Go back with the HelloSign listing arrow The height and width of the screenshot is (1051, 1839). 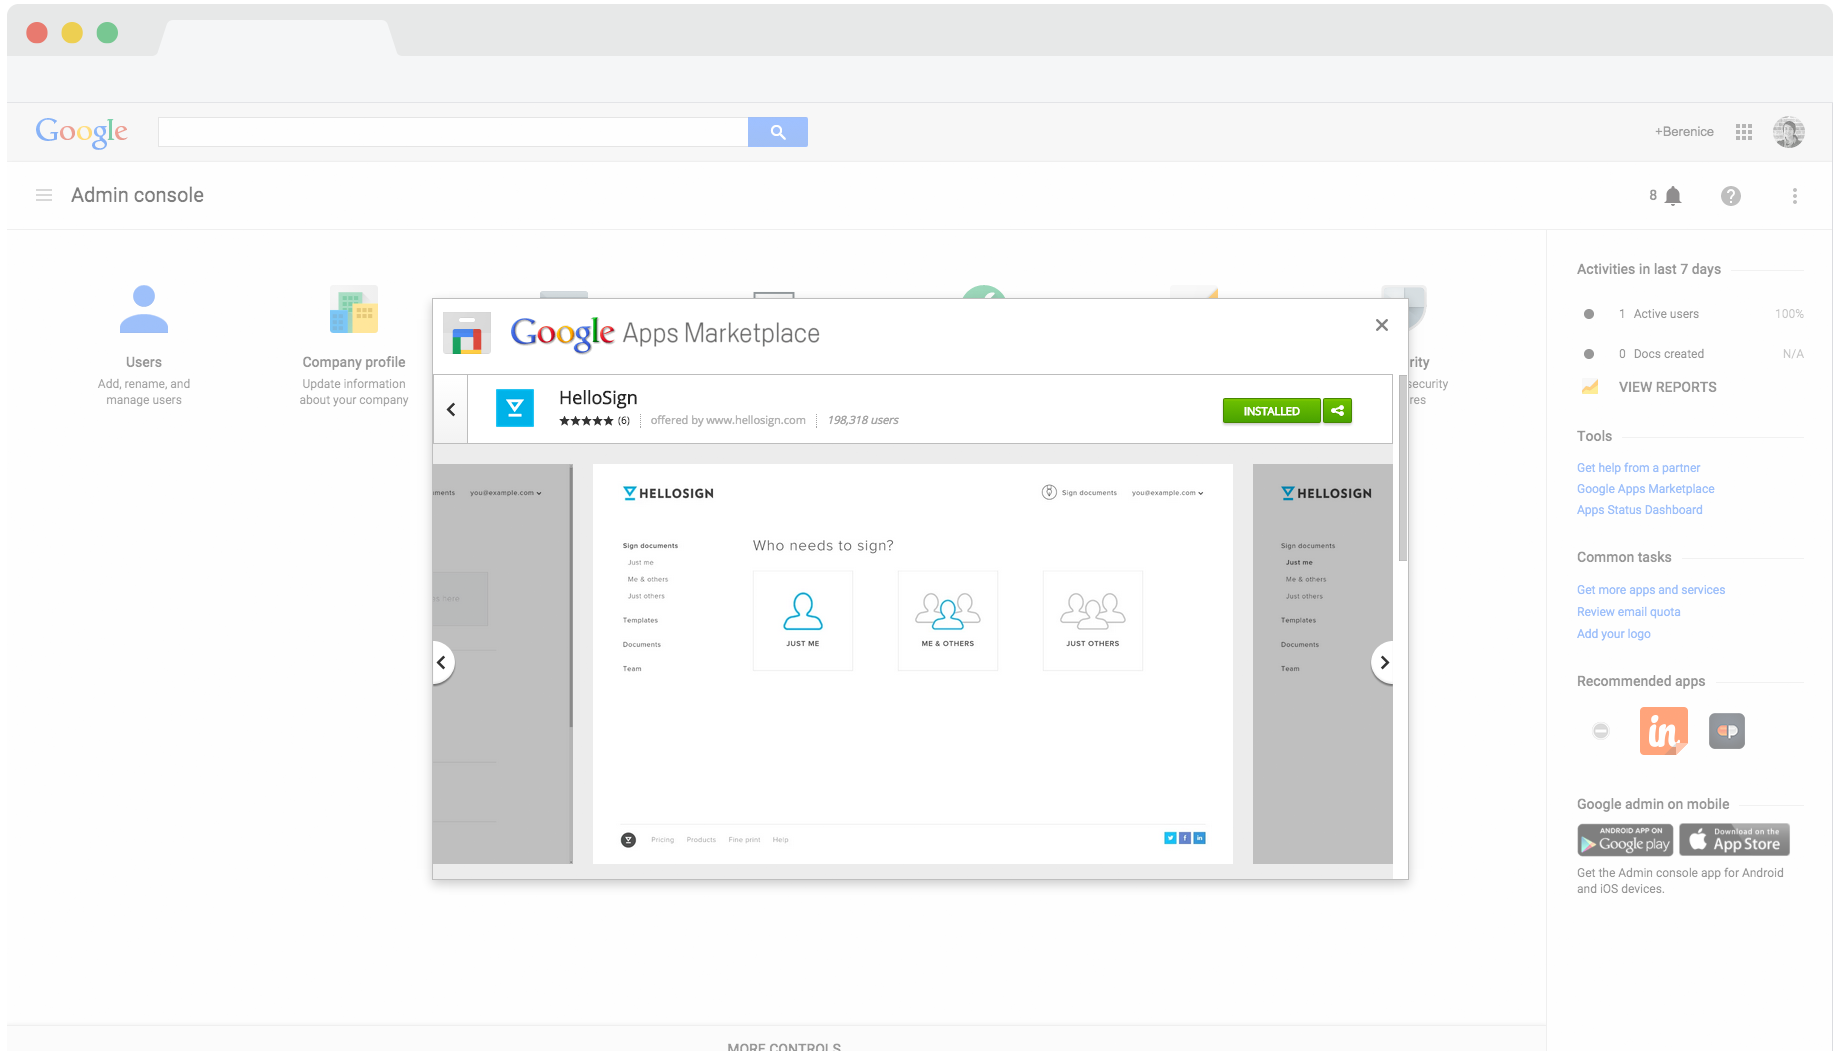(451, 409)
